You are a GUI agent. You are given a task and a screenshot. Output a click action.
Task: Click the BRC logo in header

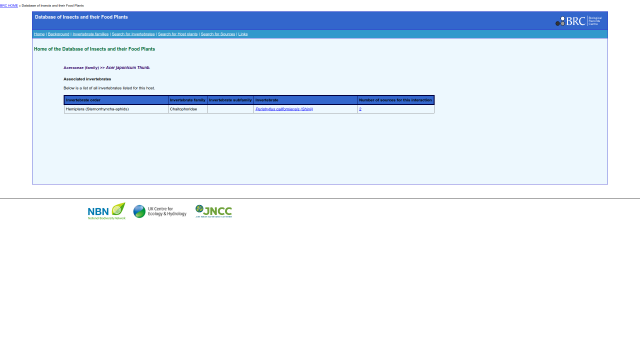pos(578,21)
